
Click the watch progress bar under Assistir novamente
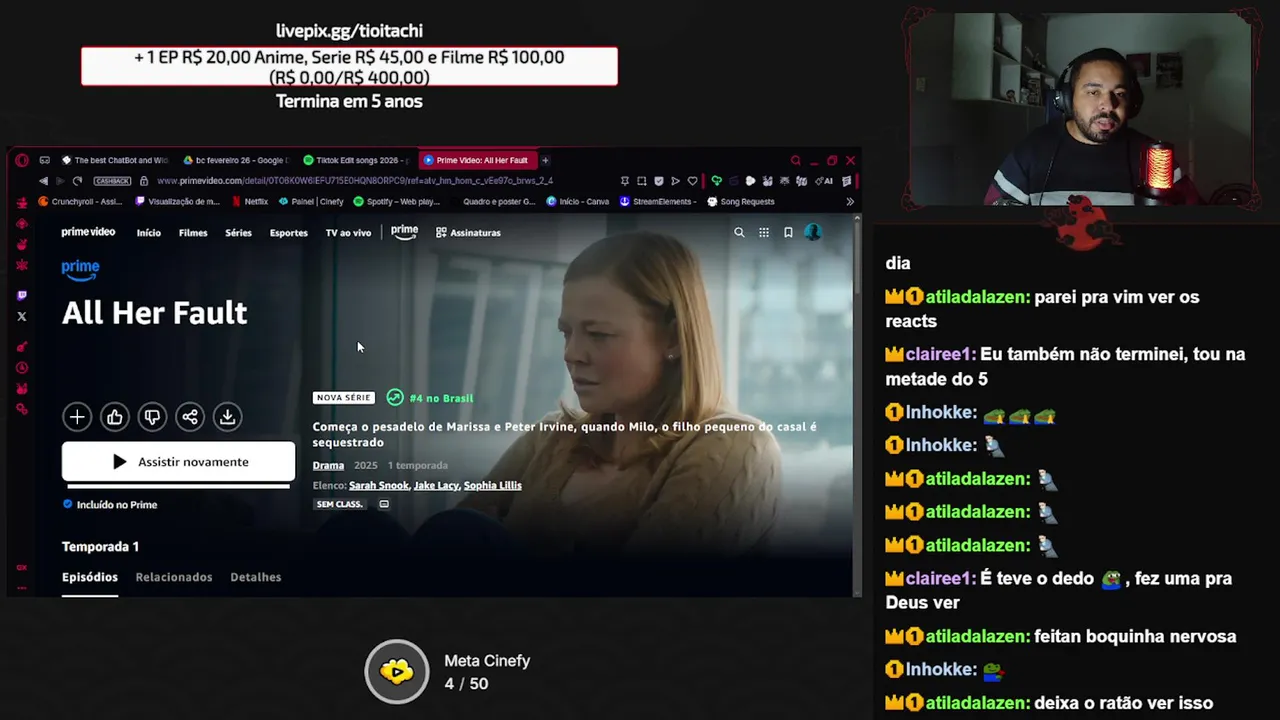tap(178, 486)
